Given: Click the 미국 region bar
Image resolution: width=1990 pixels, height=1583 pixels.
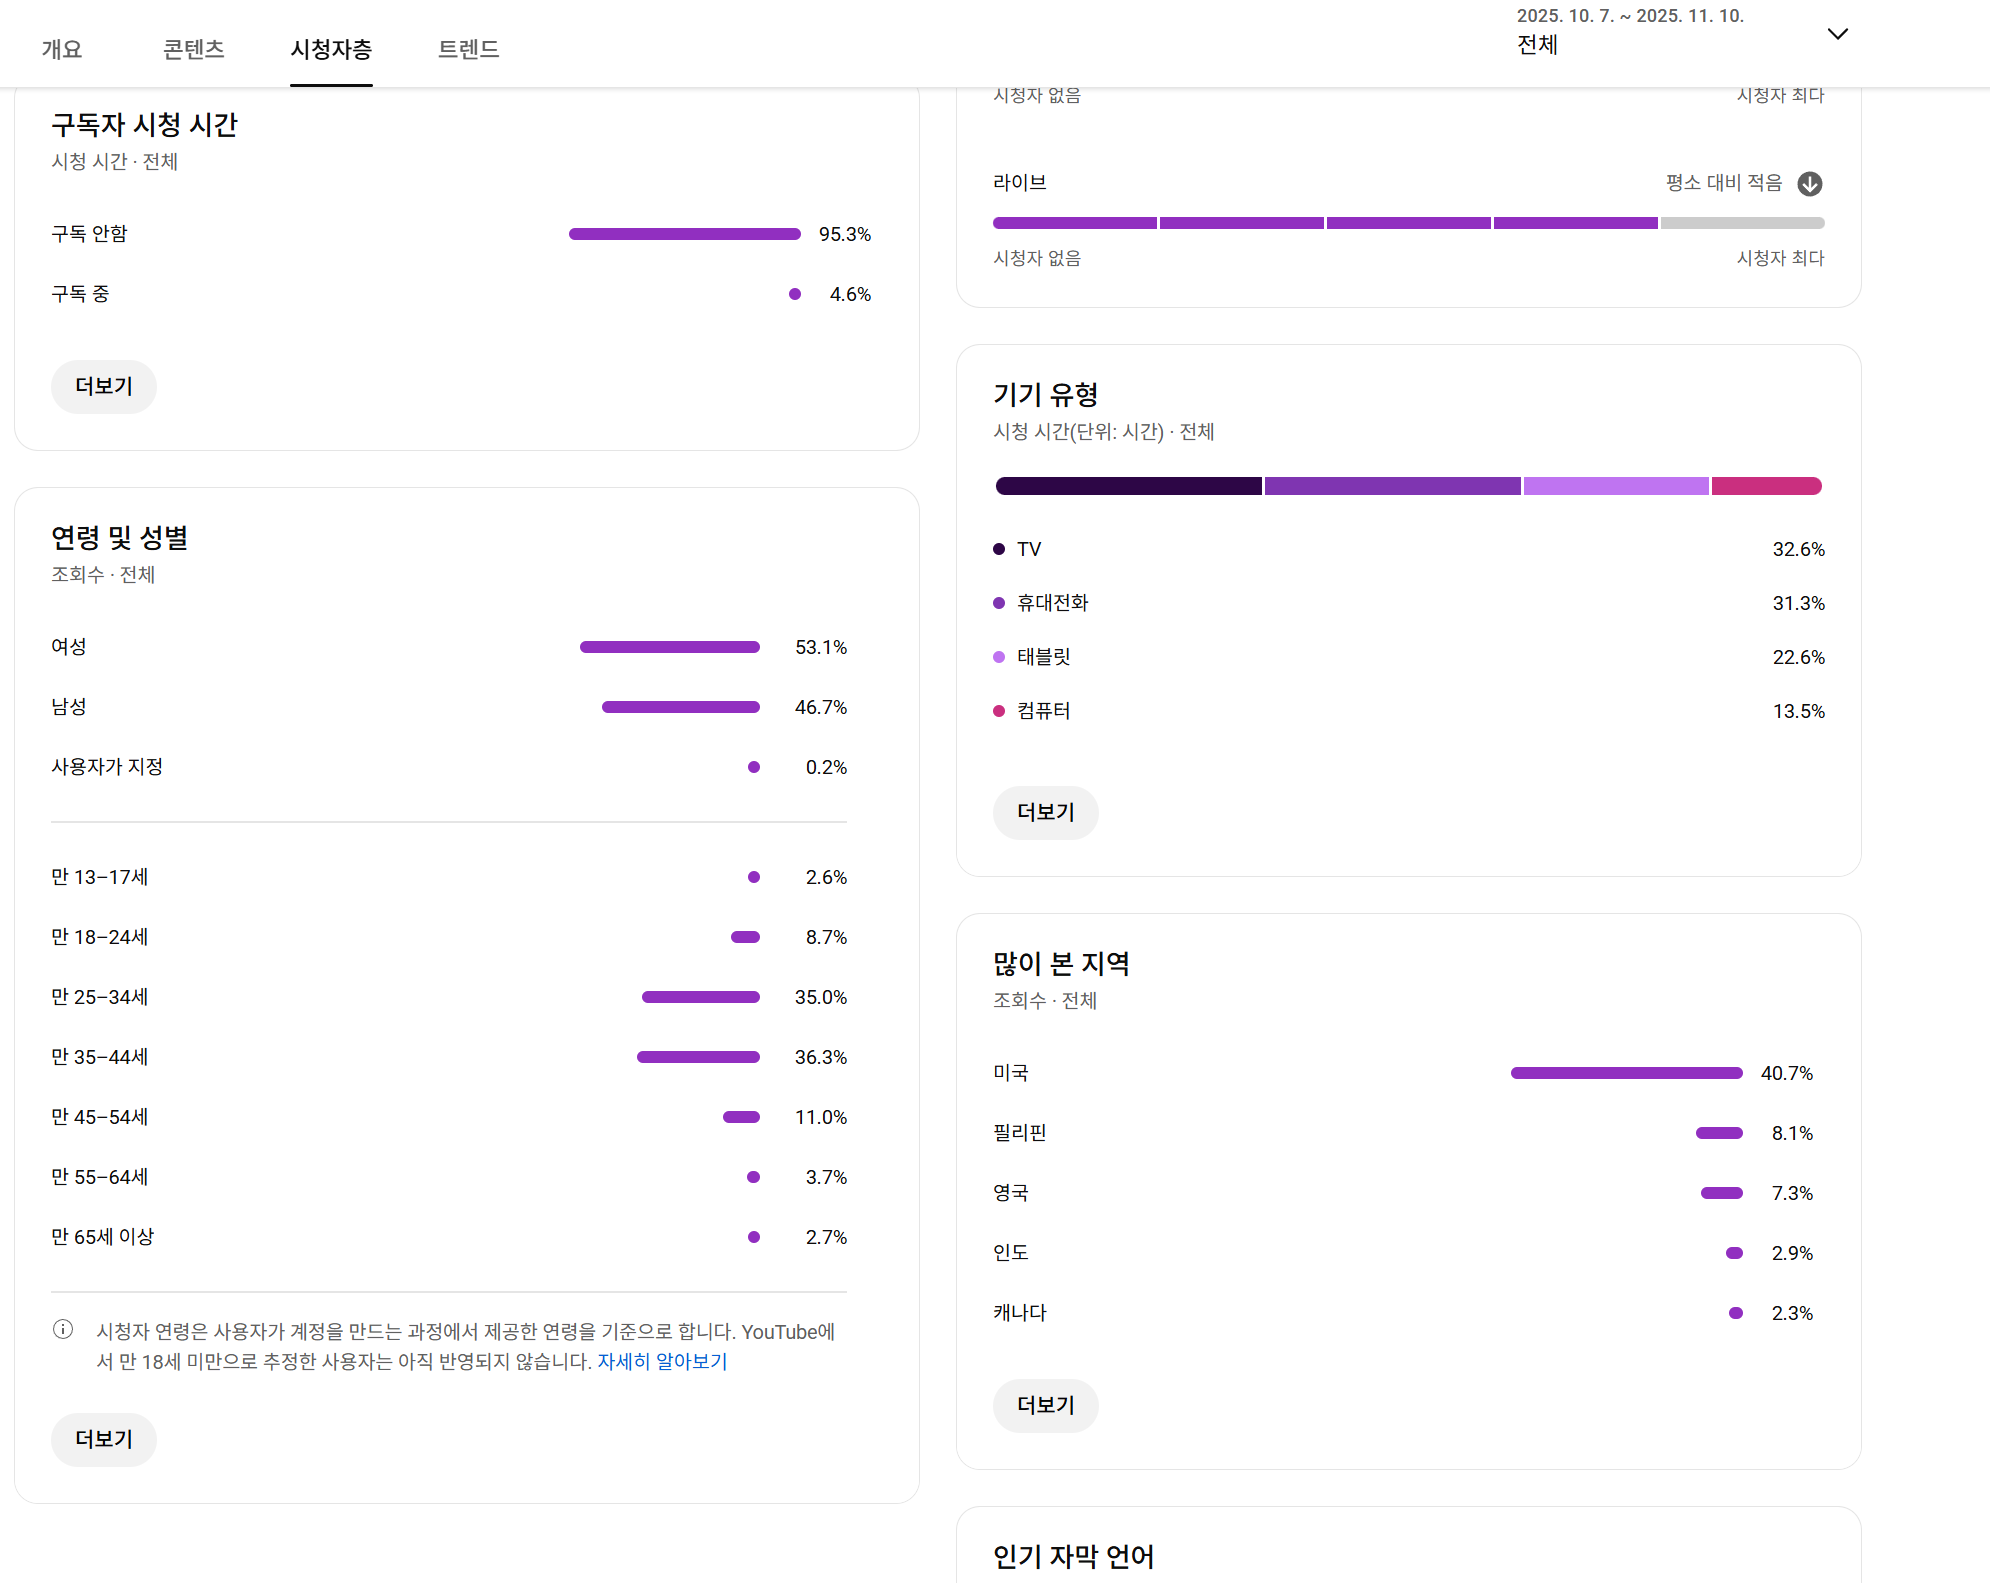Looking at the screenshot, I should (x=1626, y=1073).
